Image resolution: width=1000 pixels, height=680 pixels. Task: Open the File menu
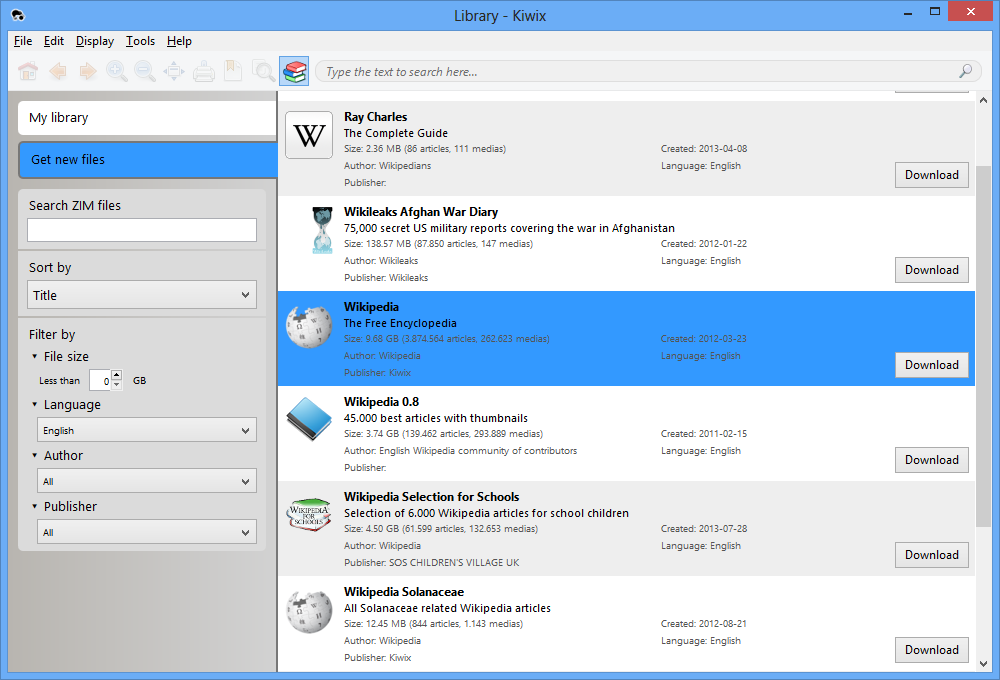pos(23,41)
